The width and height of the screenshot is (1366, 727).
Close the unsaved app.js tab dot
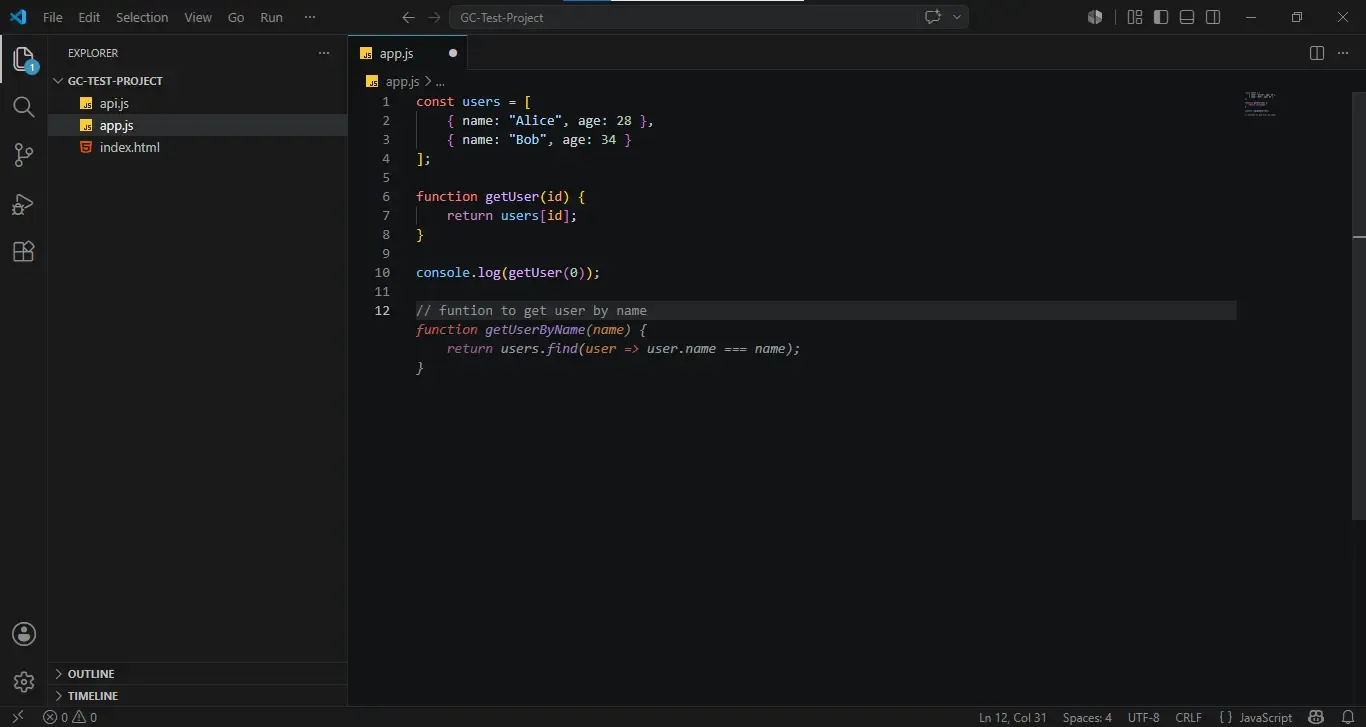(x=452, y=53)
